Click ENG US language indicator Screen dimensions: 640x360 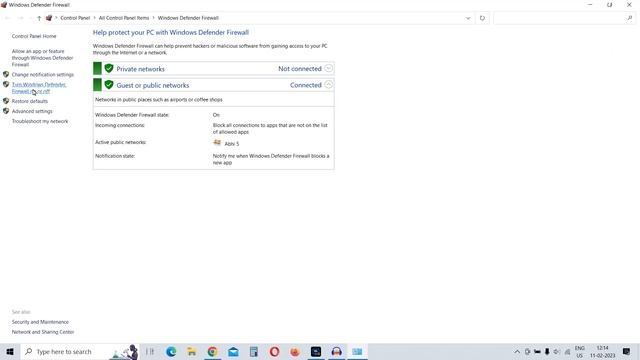tap(580, 351)
